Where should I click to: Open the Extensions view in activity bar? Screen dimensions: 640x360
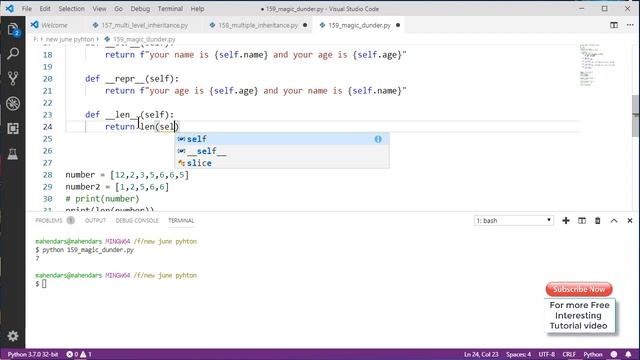13,129
